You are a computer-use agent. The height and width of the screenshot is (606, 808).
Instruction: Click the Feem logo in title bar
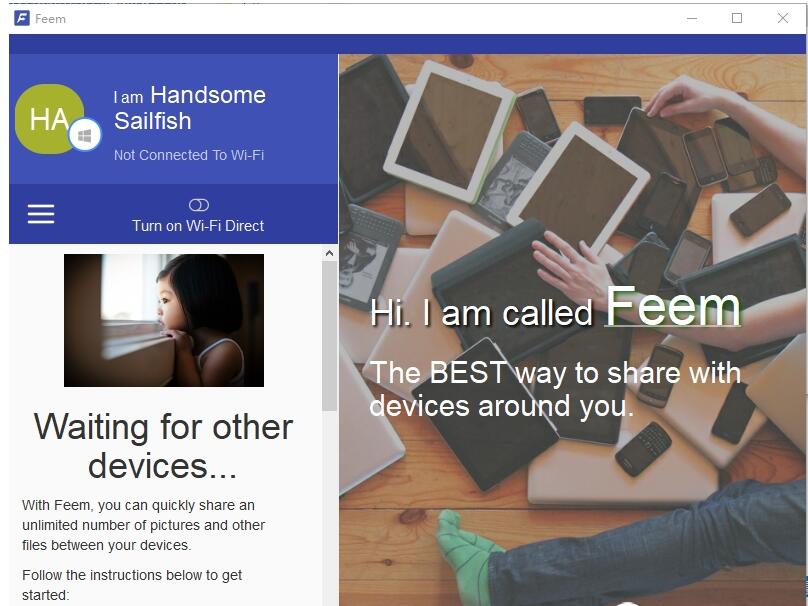(x=22, y=18)
